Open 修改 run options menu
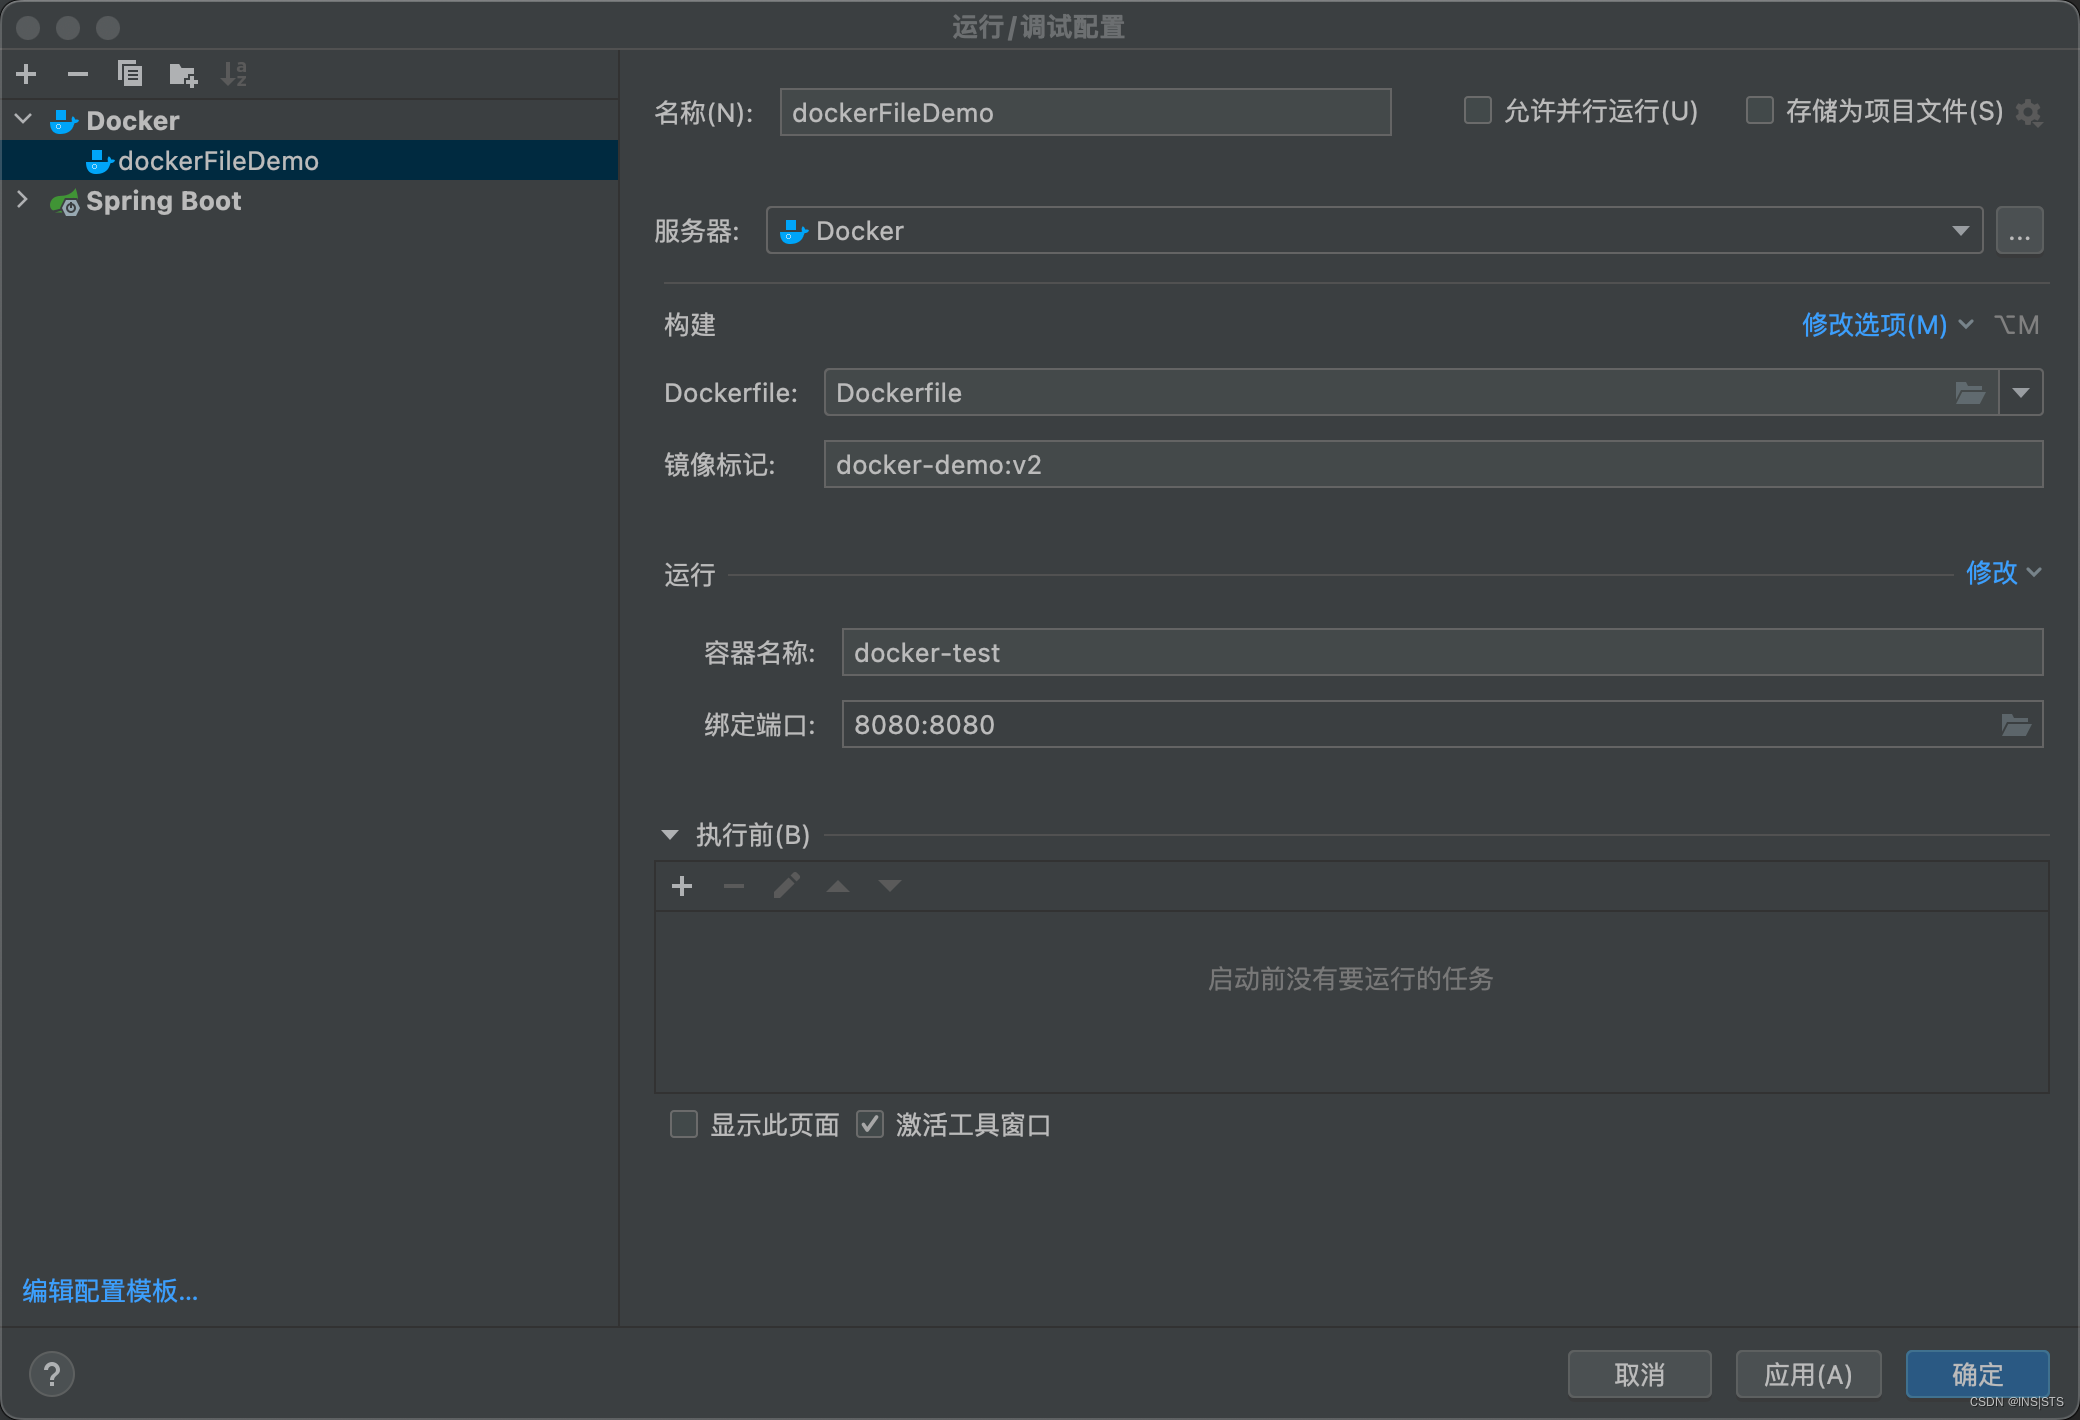 point(2003,573)
